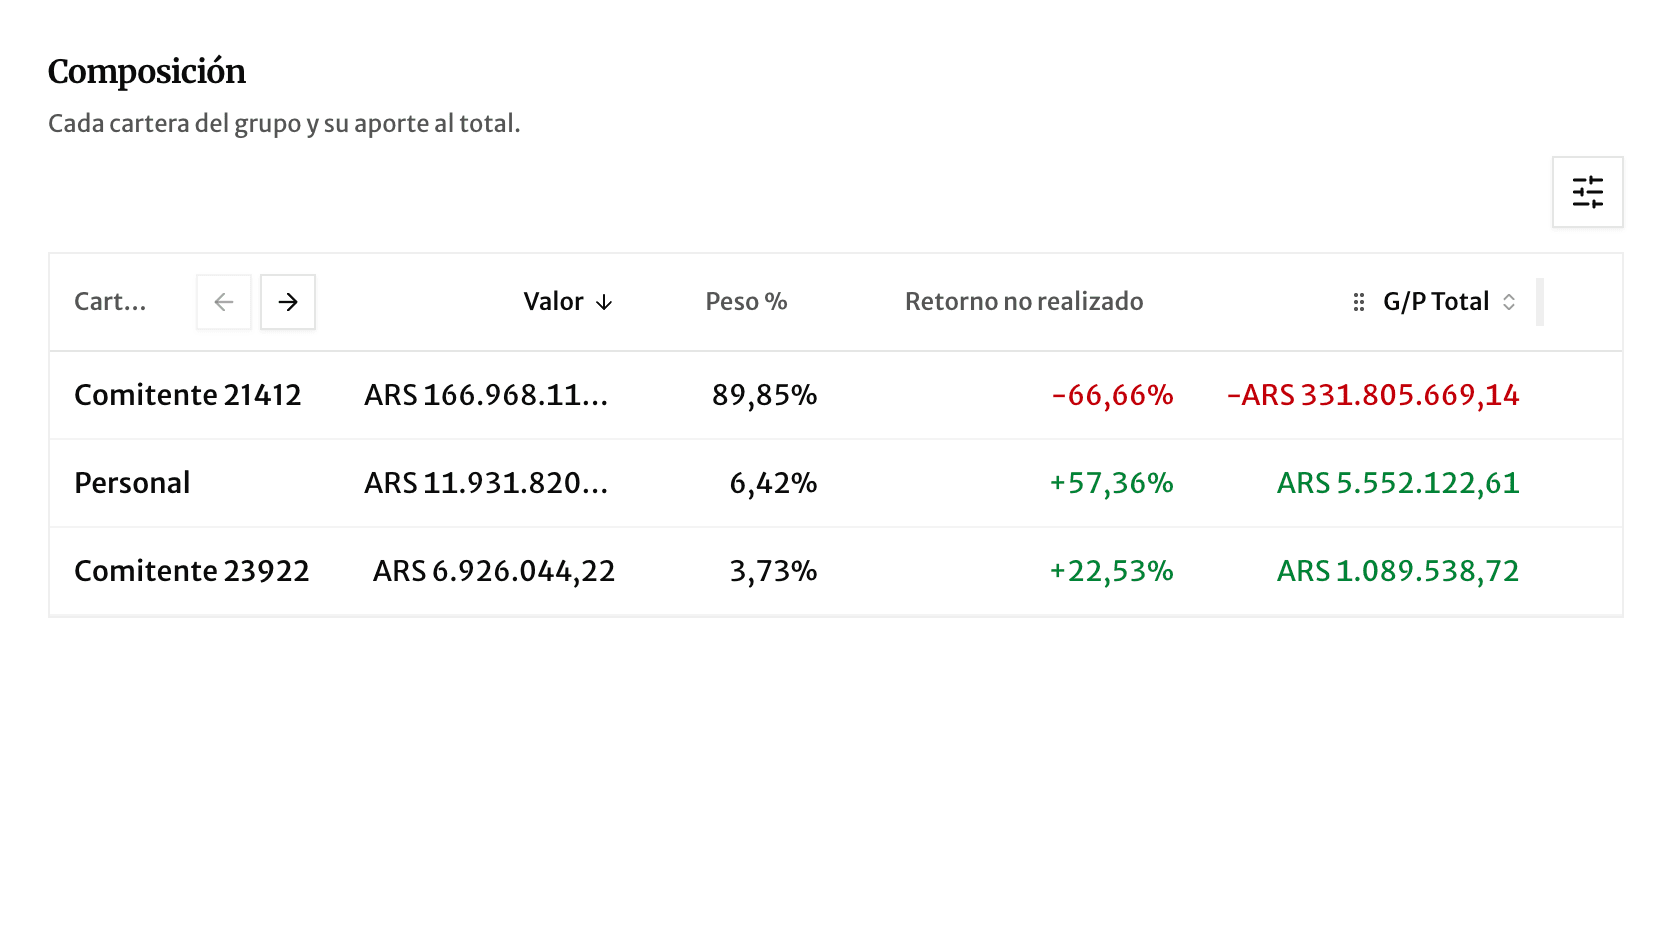The image size is (1672, 950).
Task: Click the G/P Total column header
Action: coord(1436,302)
